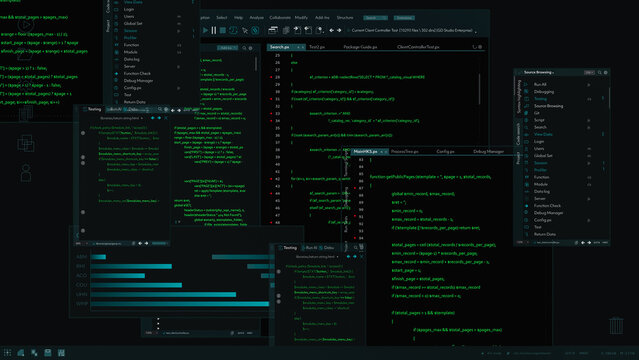Select Return Data in Source Browsing list
The height and width of the screenshot is (360, 639).
(545, 234)
